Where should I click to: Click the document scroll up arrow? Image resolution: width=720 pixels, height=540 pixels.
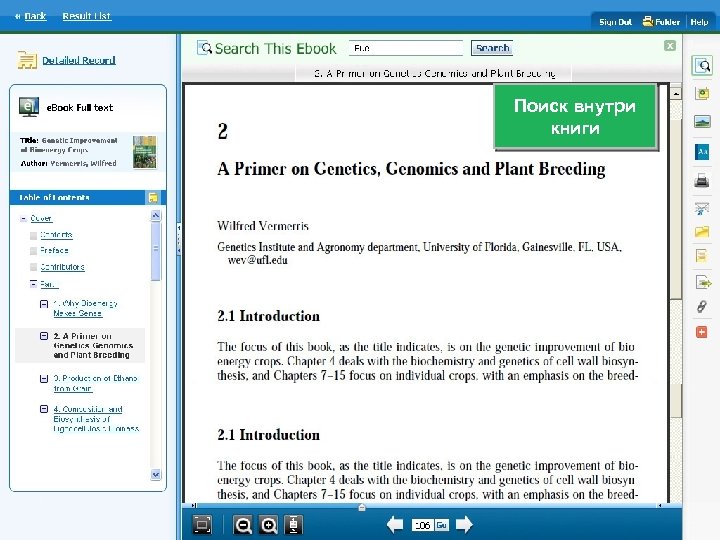coord(676,94)
